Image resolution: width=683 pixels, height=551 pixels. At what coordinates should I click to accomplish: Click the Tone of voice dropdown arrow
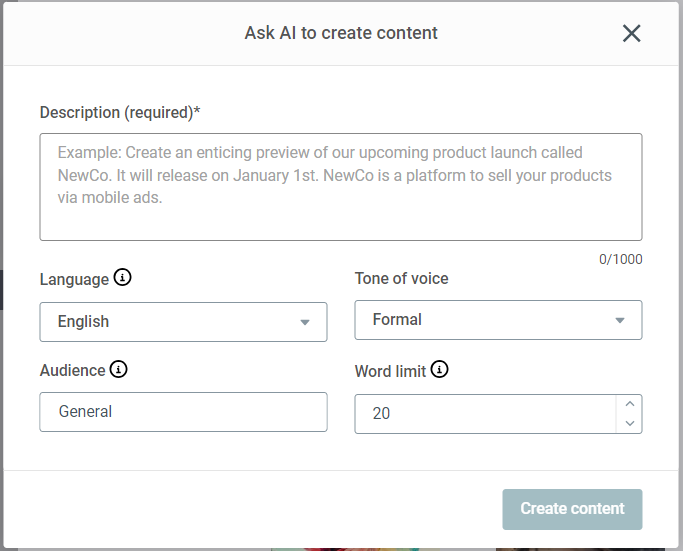click(620, 320)
